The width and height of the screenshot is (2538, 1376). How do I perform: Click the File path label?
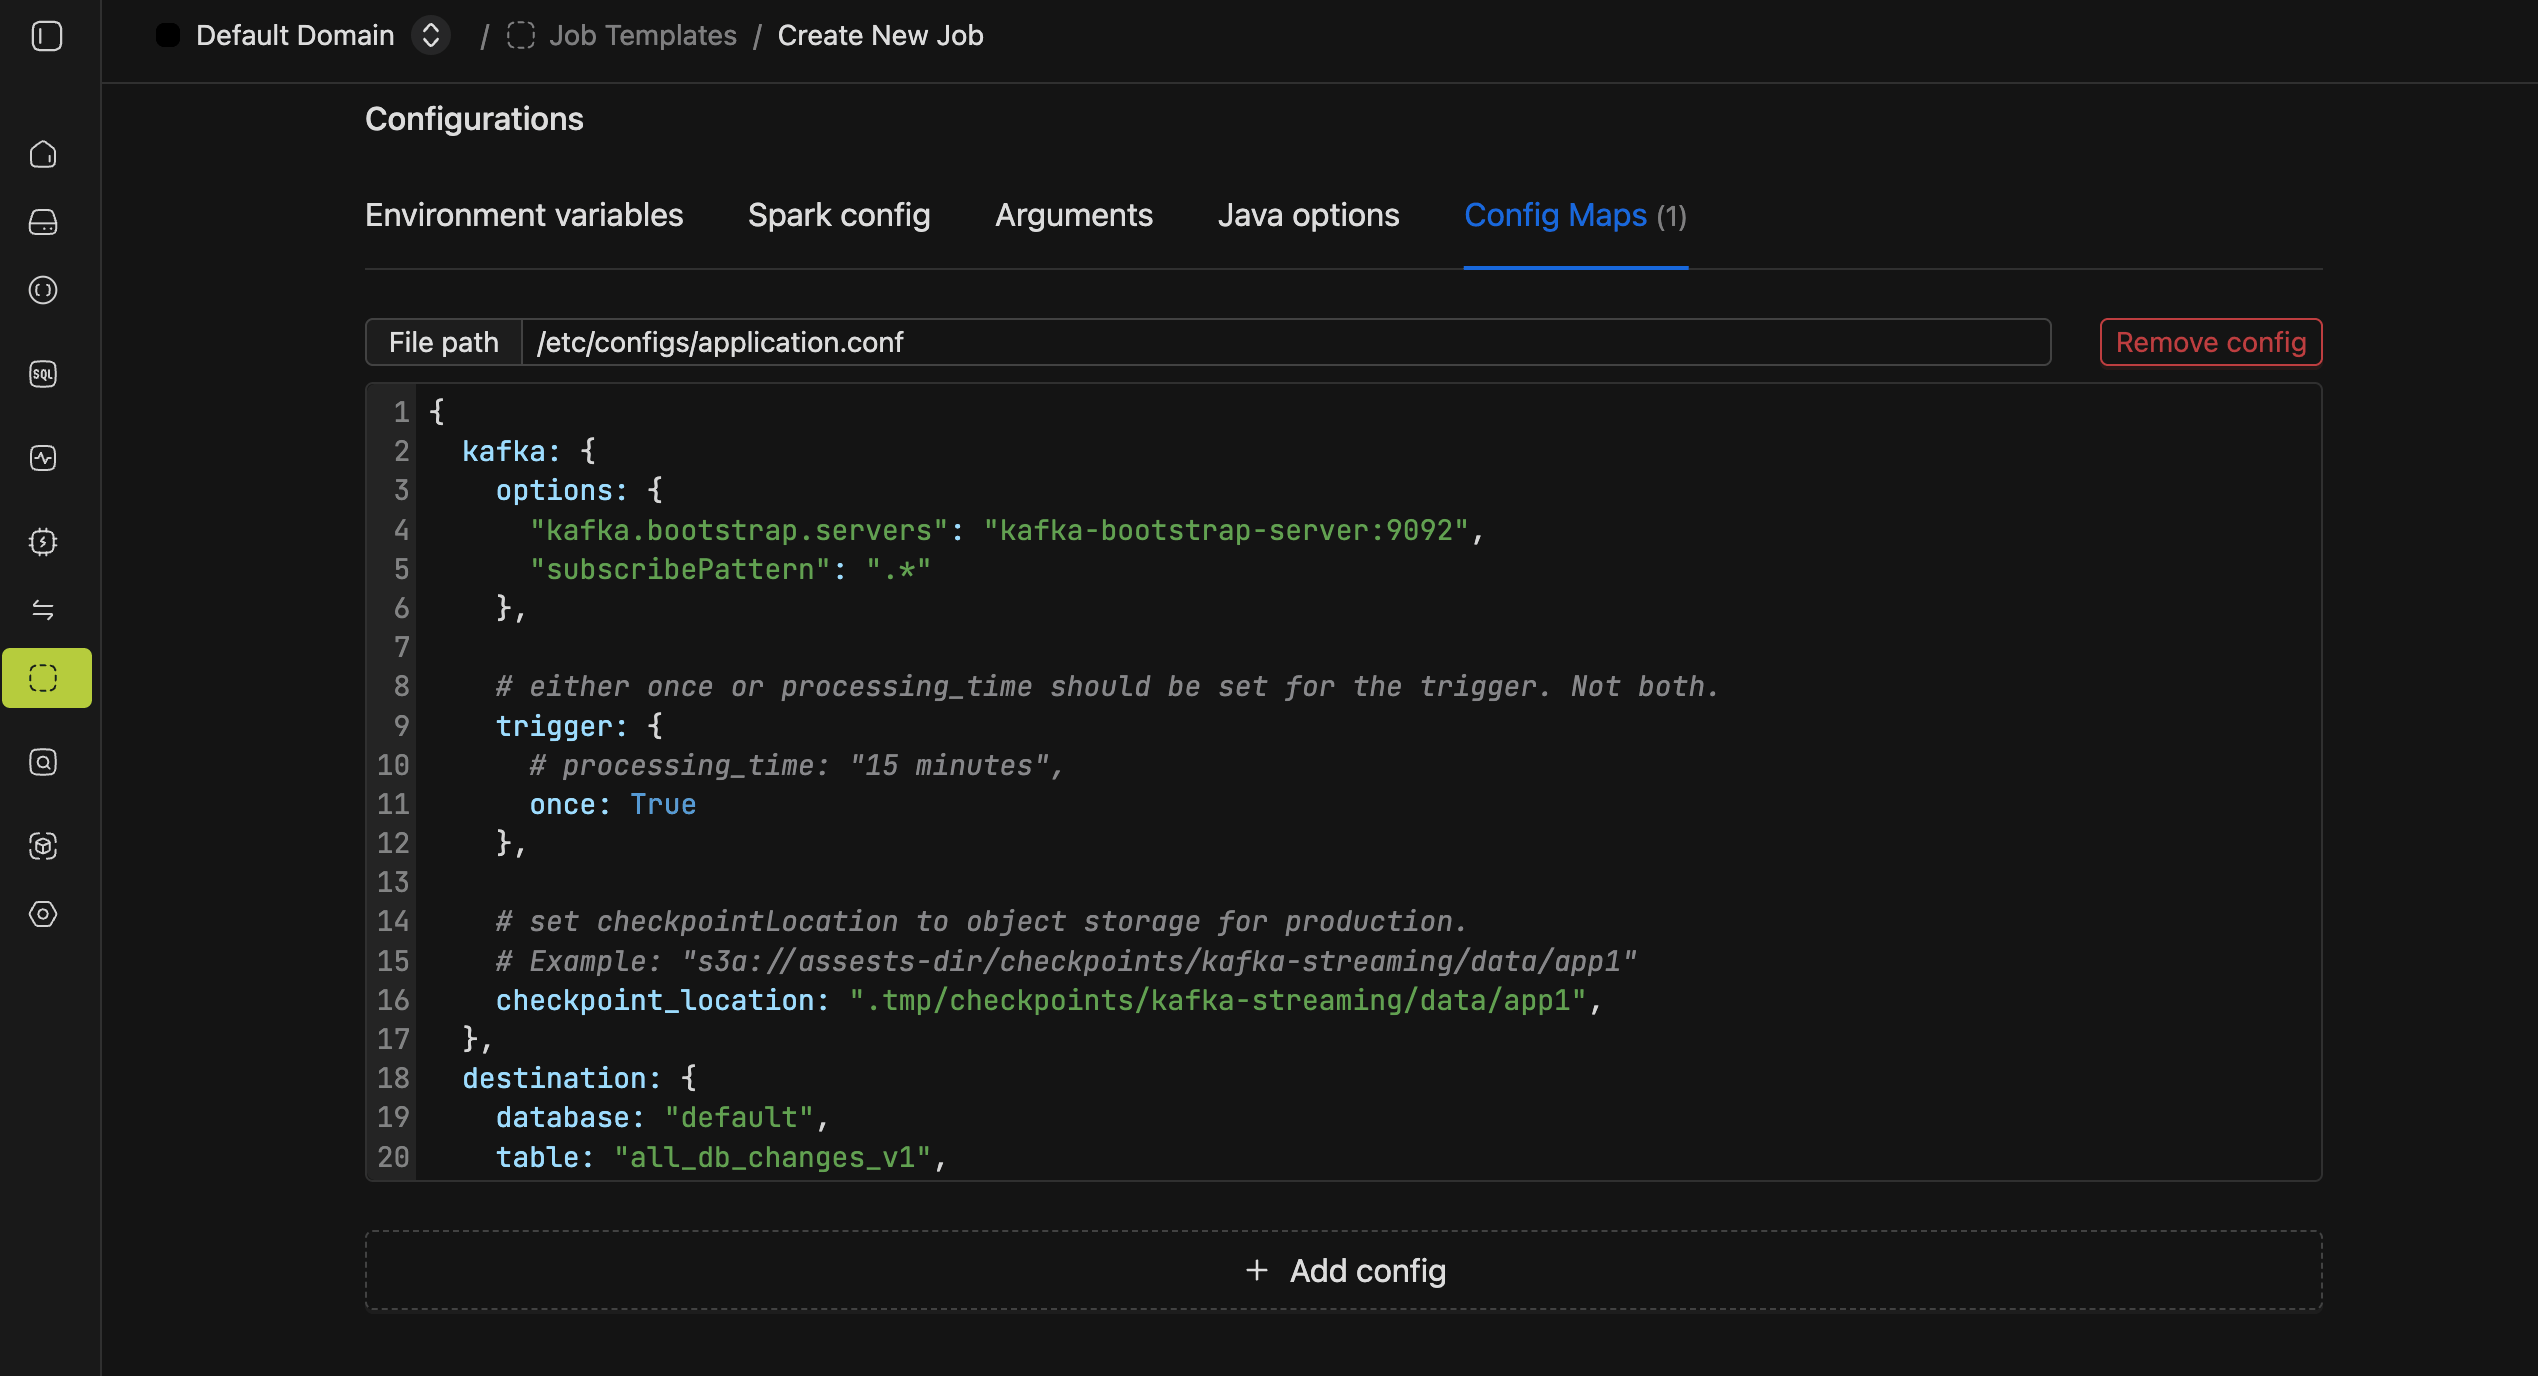444,342
